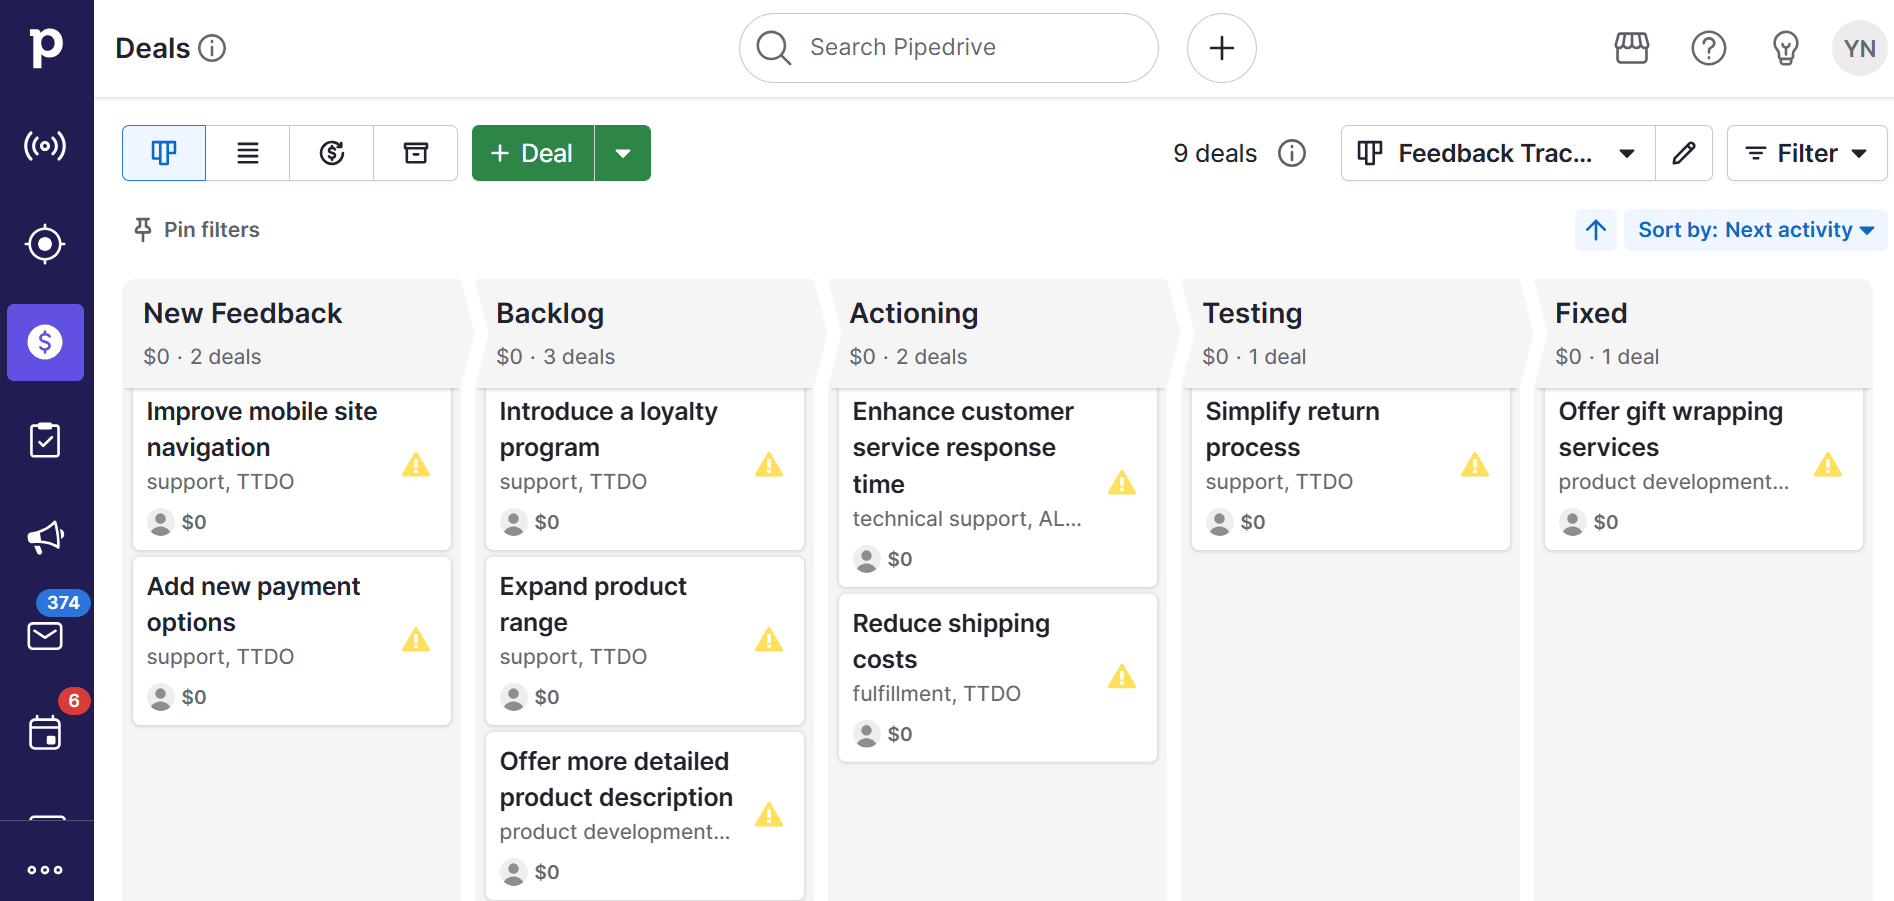Screen dimensions: 1894x901
Task: Open the Leads inbox sidebar icon
Action: click(45, 146)
